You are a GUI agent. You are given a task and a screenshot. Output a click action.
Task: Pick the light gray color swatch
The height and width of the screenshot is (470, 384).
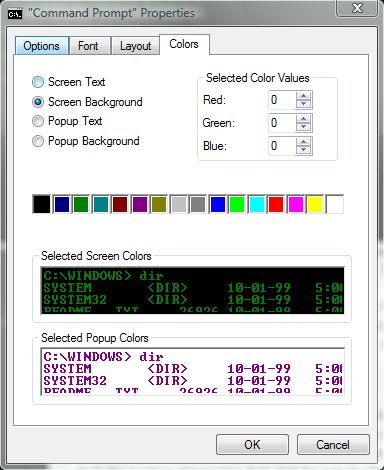click(x=179, y=204)
